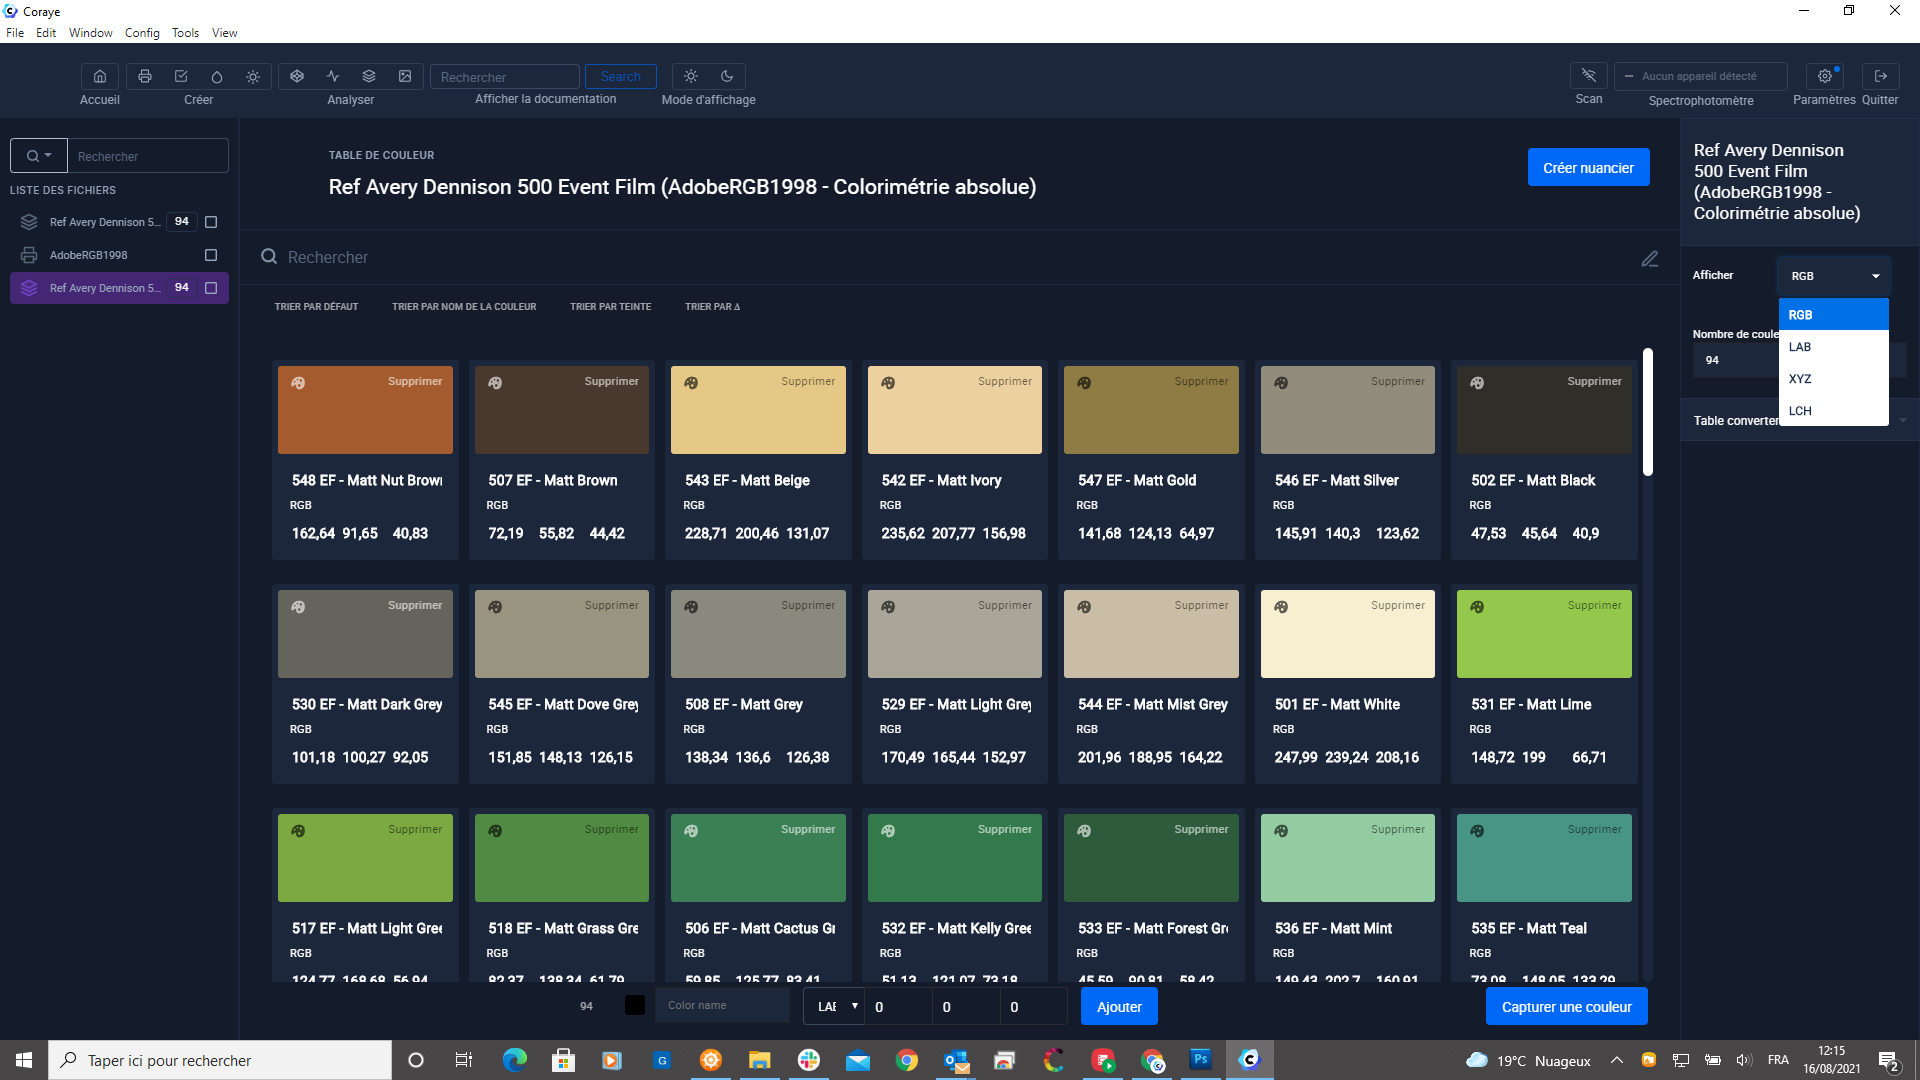The height and width of the screenshot is (1080, 1920).
Task: Click the Quitter exit icon
Action: [1880, 76]
